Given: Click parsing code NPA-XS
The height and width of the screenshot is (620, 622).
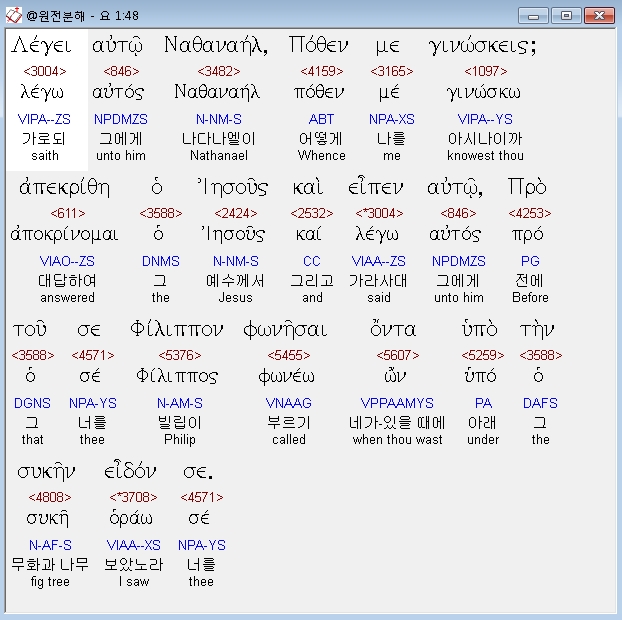Looking at the screenshot, I should (392, 119).
